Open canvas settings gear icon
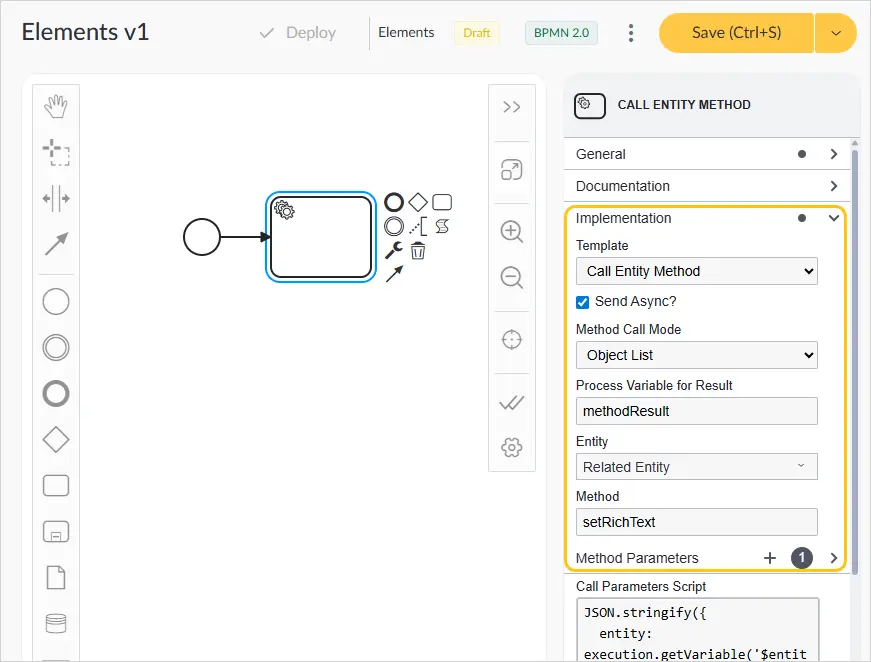Image resolution: width=871 pixels, height=662 pixels. click(x=512, y=447)
